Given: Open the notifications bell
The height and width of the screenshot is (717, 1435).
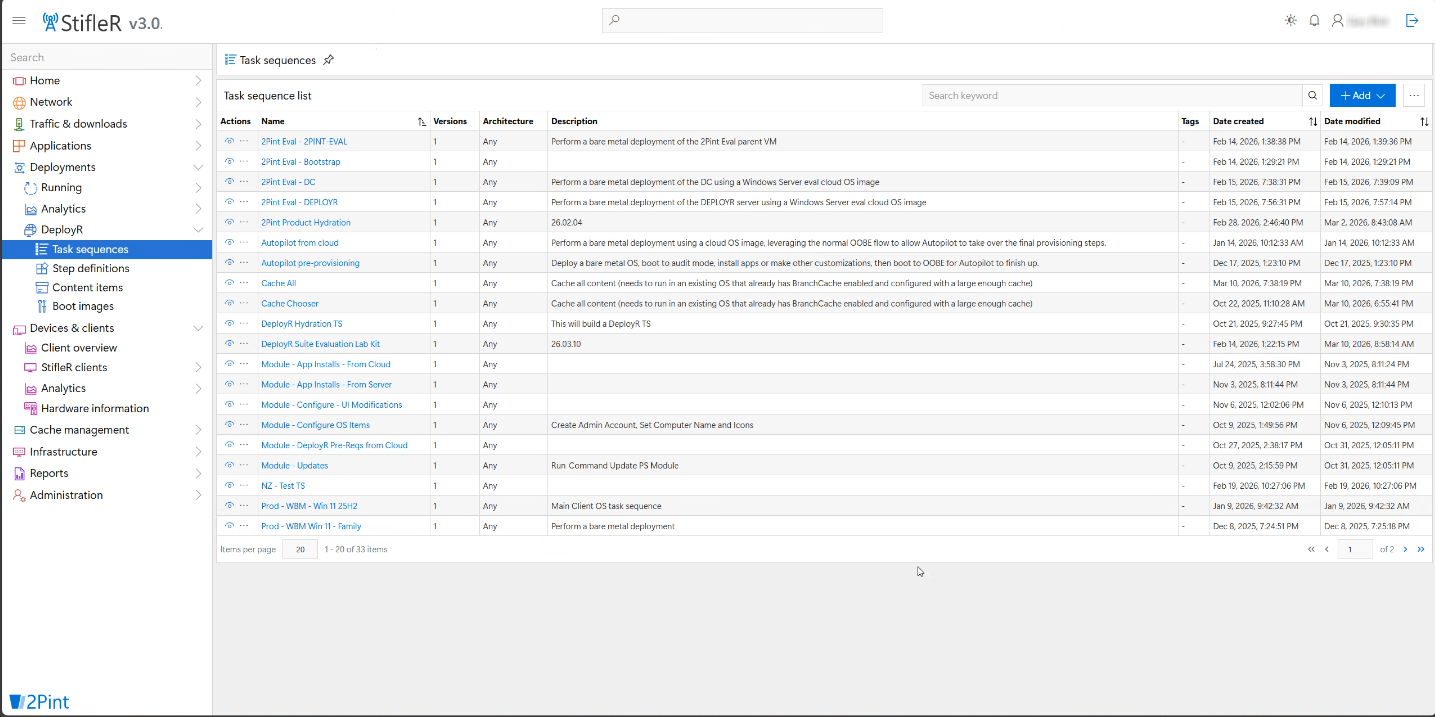Looking at the screenshot, I should click(x=1314, y=20).
